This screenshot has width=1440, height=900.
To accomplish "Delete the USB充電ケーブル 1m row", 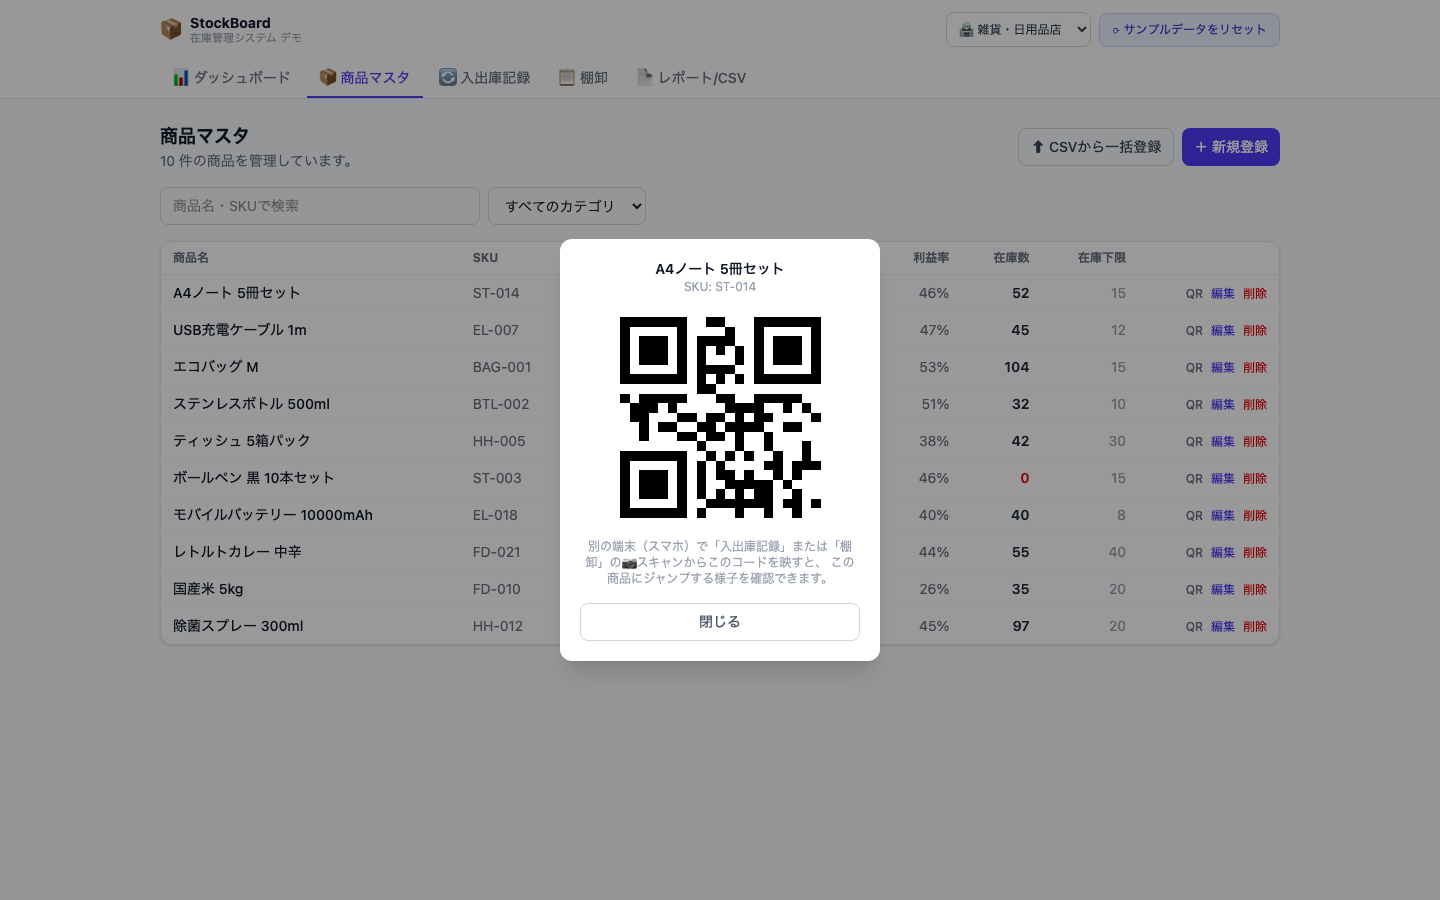I will (x=1255, y=331).
